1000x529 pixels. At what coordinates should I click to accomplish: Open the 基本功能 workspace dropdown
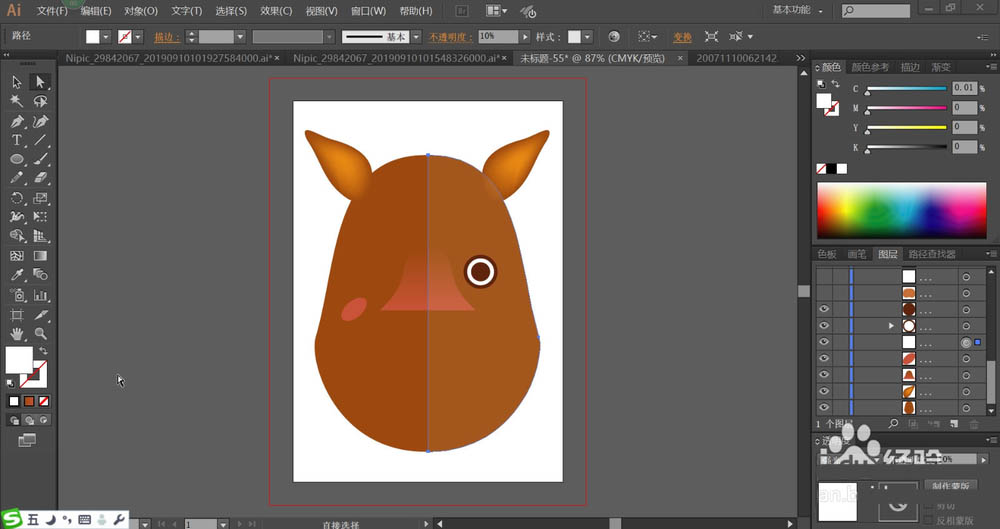[800, 10]
